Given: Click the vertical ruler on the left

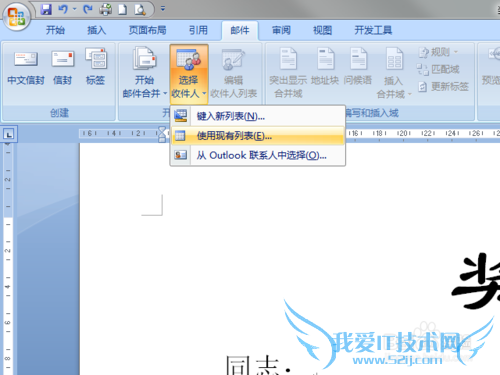Looking at the screenshot, I should pos(8,258).
